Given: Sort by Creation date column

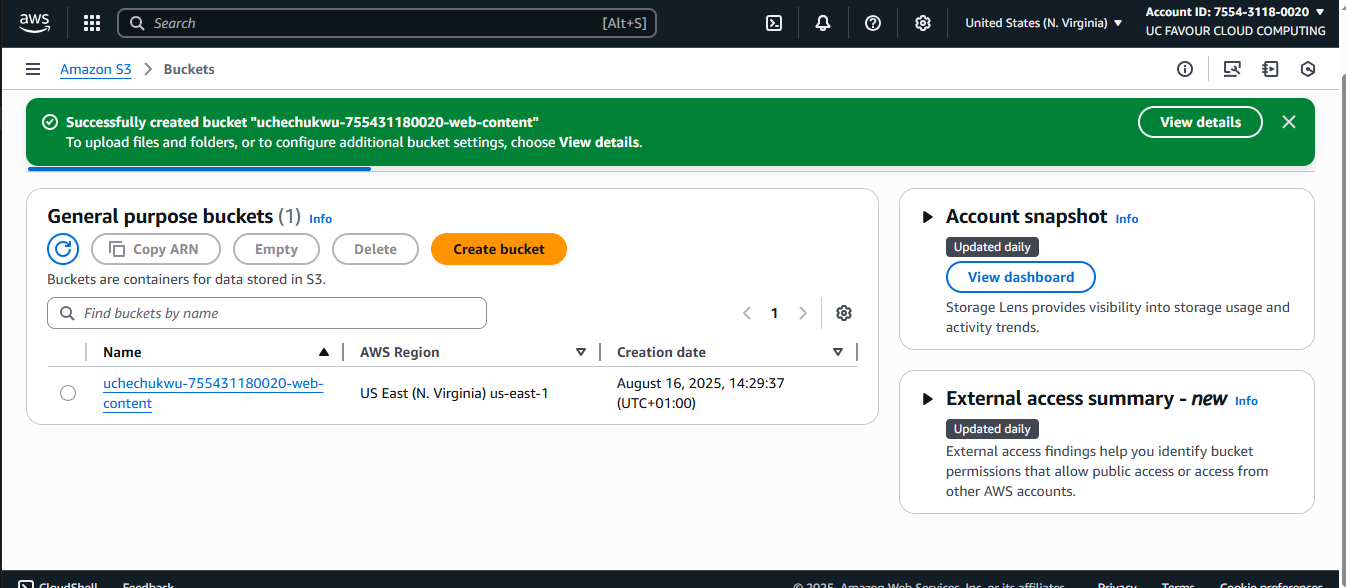Looking at the screenshot, I should point(838,352).
